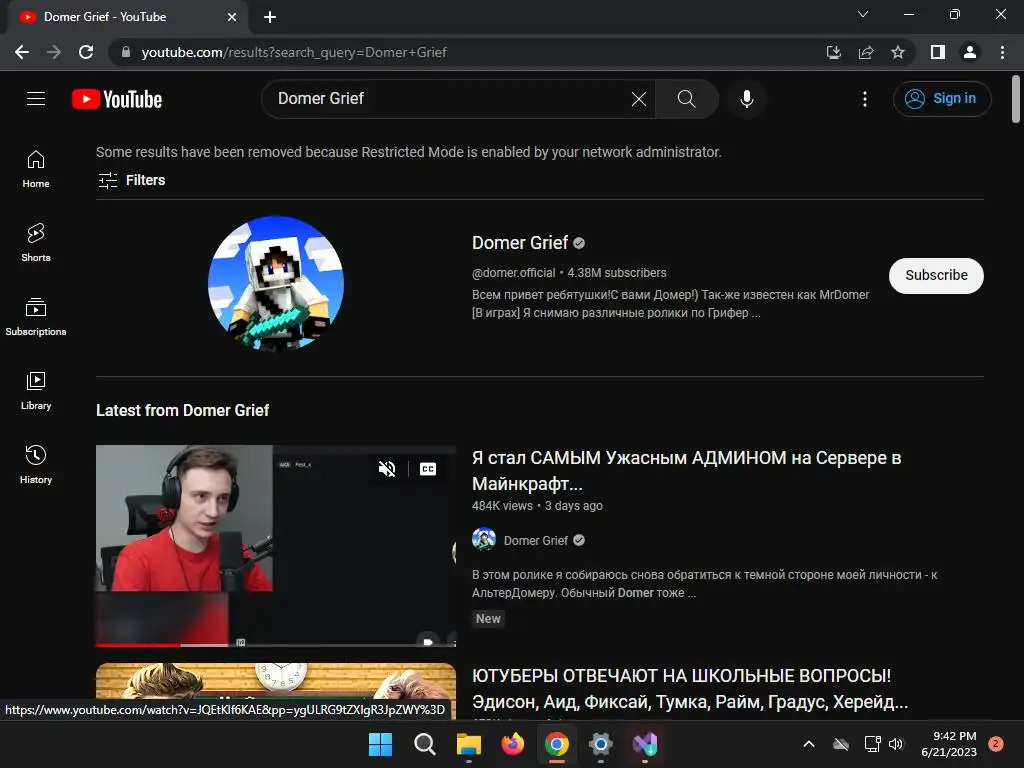Click the verified badge next to Domer Grief title
The width and height of the screenshot is (1024, 768).
click(579, 244)
